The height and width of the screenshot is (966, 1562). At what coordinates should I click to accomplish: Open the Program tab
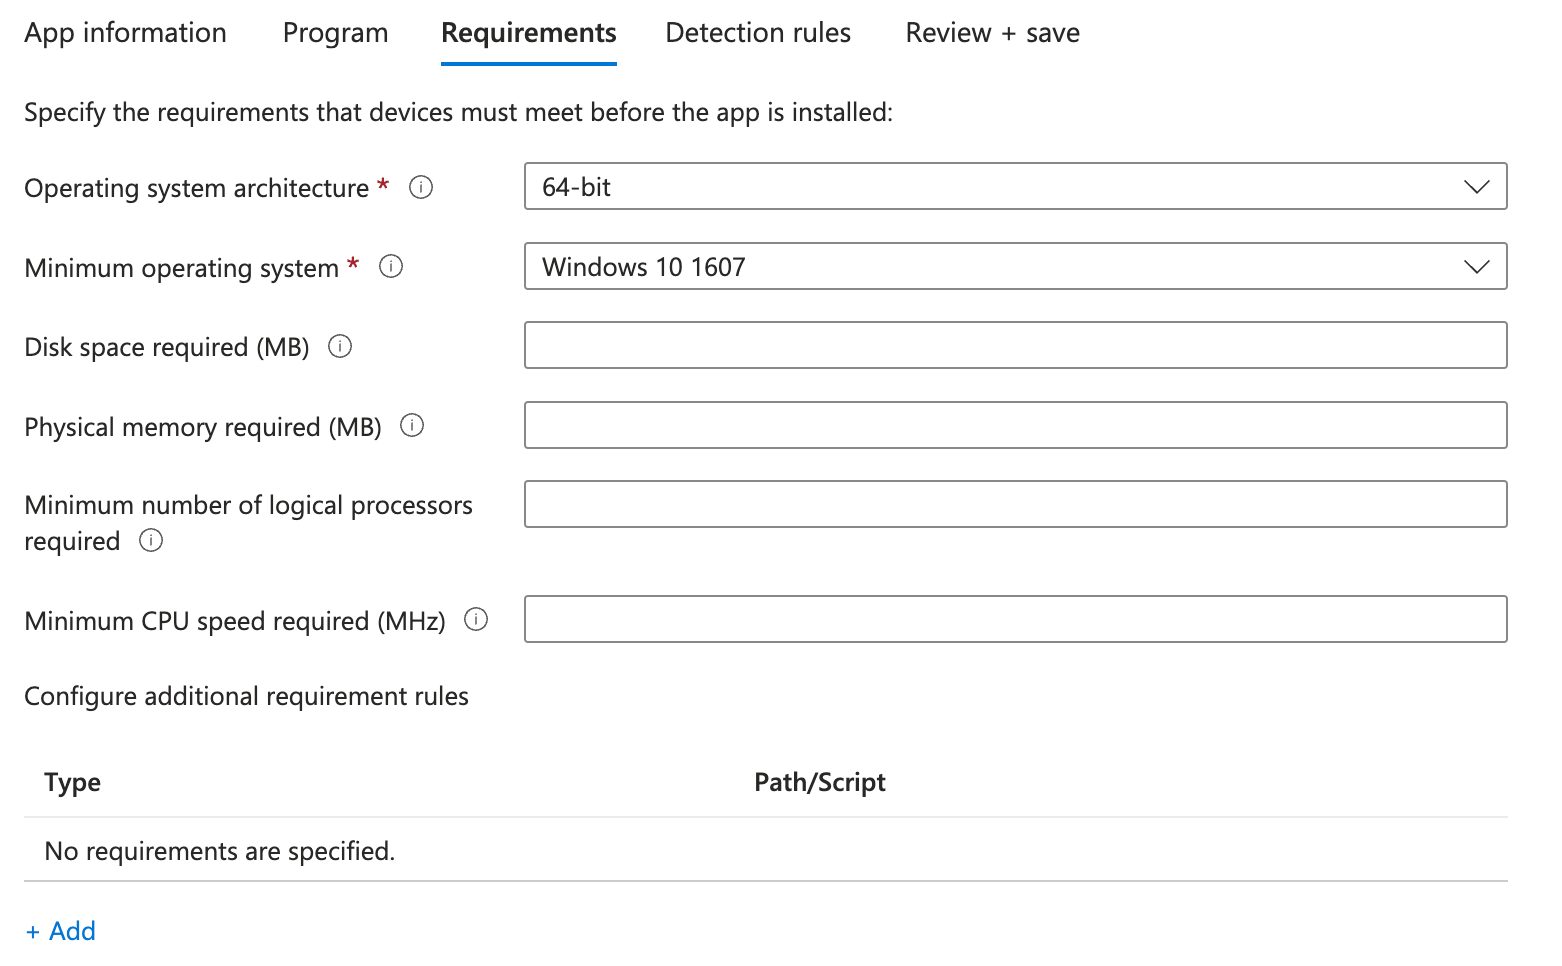[x=335, y=33]
